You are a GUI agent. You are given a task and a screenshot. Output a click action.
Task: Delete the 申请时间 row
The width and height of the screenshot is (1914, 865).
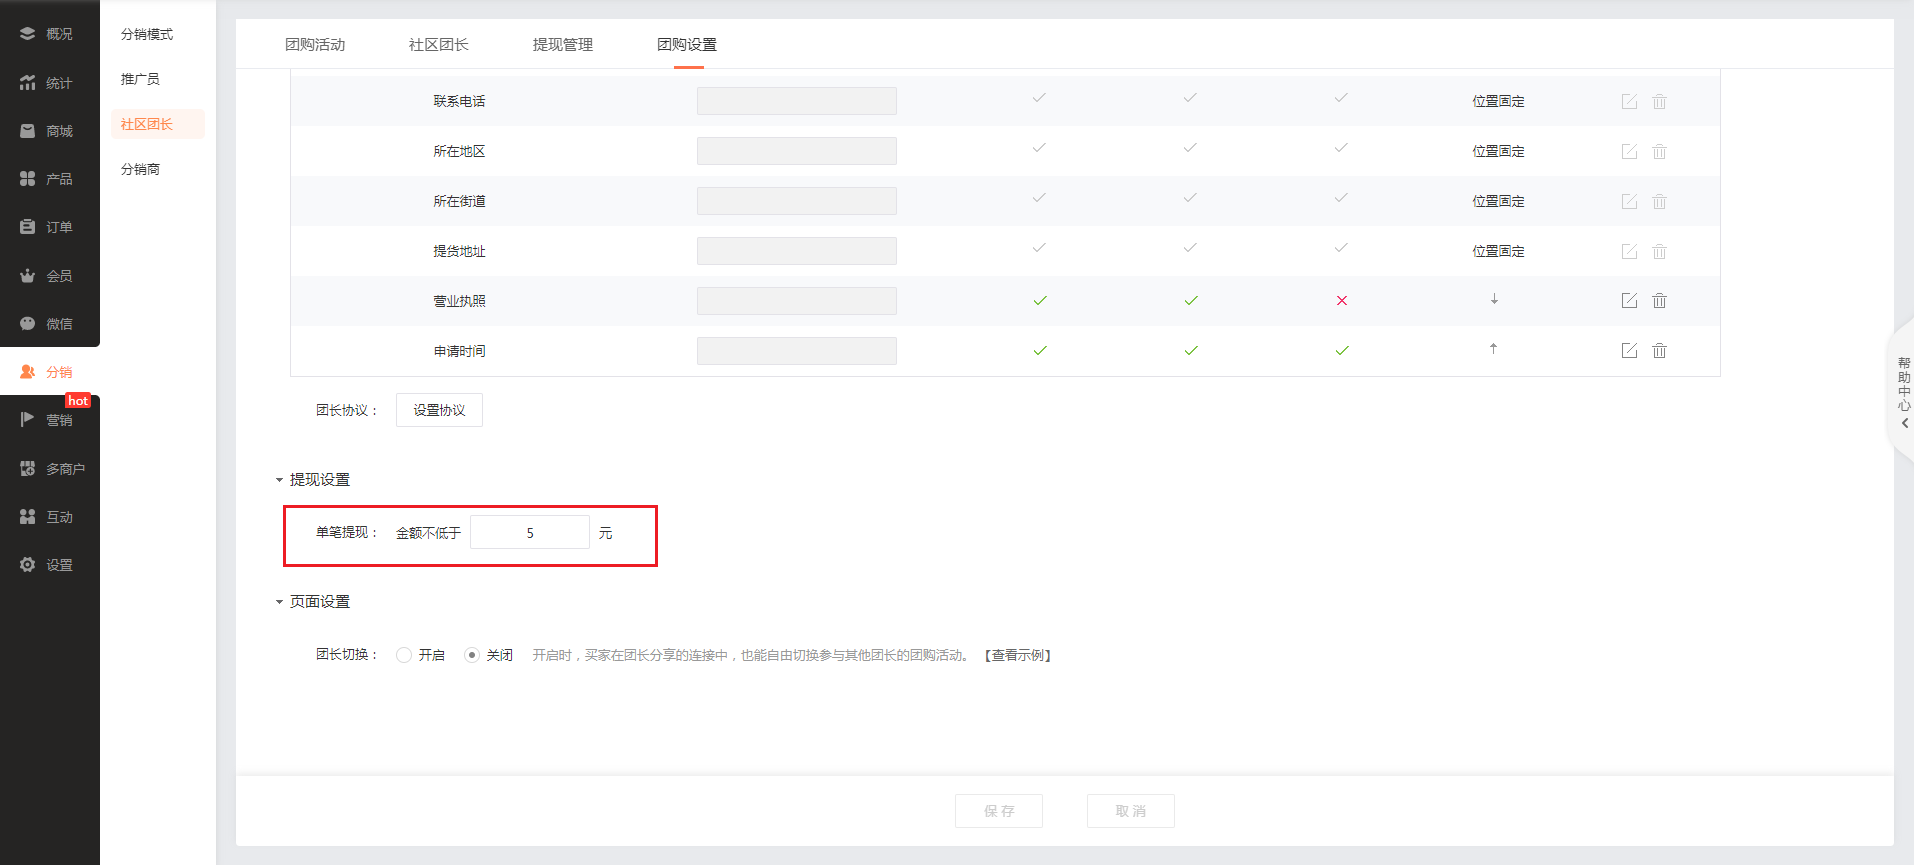point(1659,350)
